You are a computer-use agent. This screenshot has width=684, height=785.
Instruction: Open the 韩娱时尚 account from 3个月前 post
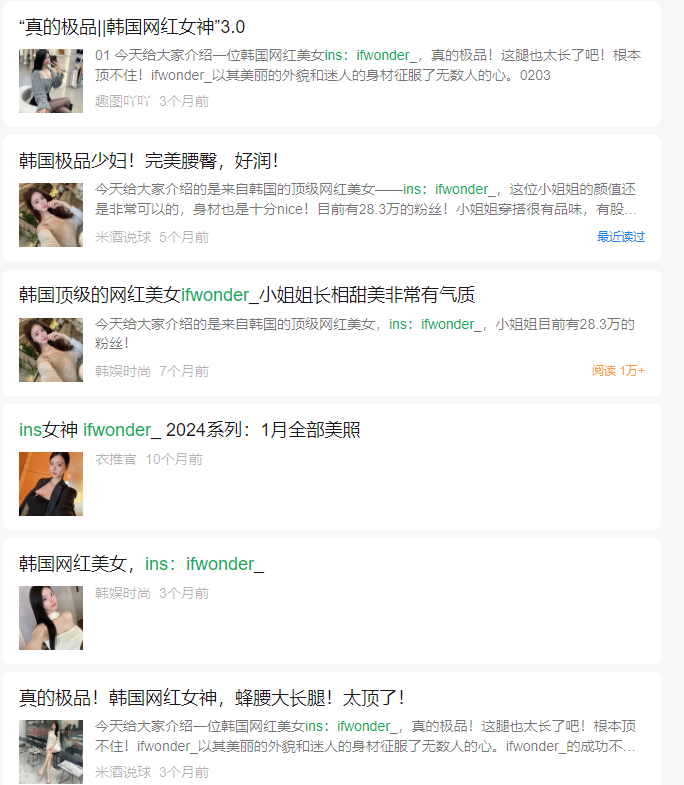click(x=123, y=594)
